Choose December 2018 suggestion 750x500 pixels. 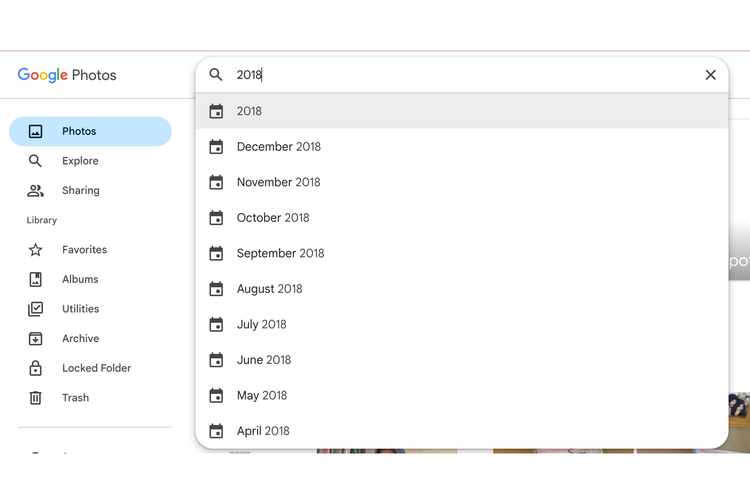pos(279,147)
